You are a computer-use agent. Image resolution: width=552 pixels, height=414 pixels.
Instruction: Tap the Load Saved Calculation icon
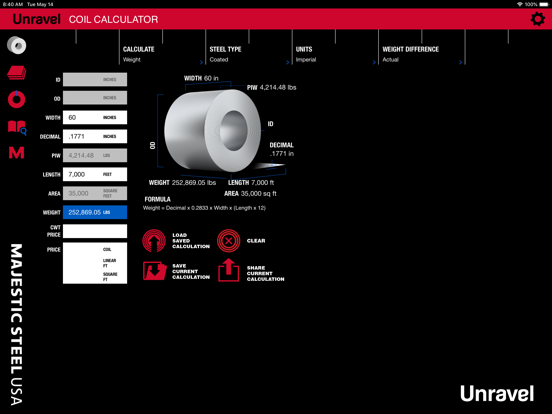click(154, 241)
